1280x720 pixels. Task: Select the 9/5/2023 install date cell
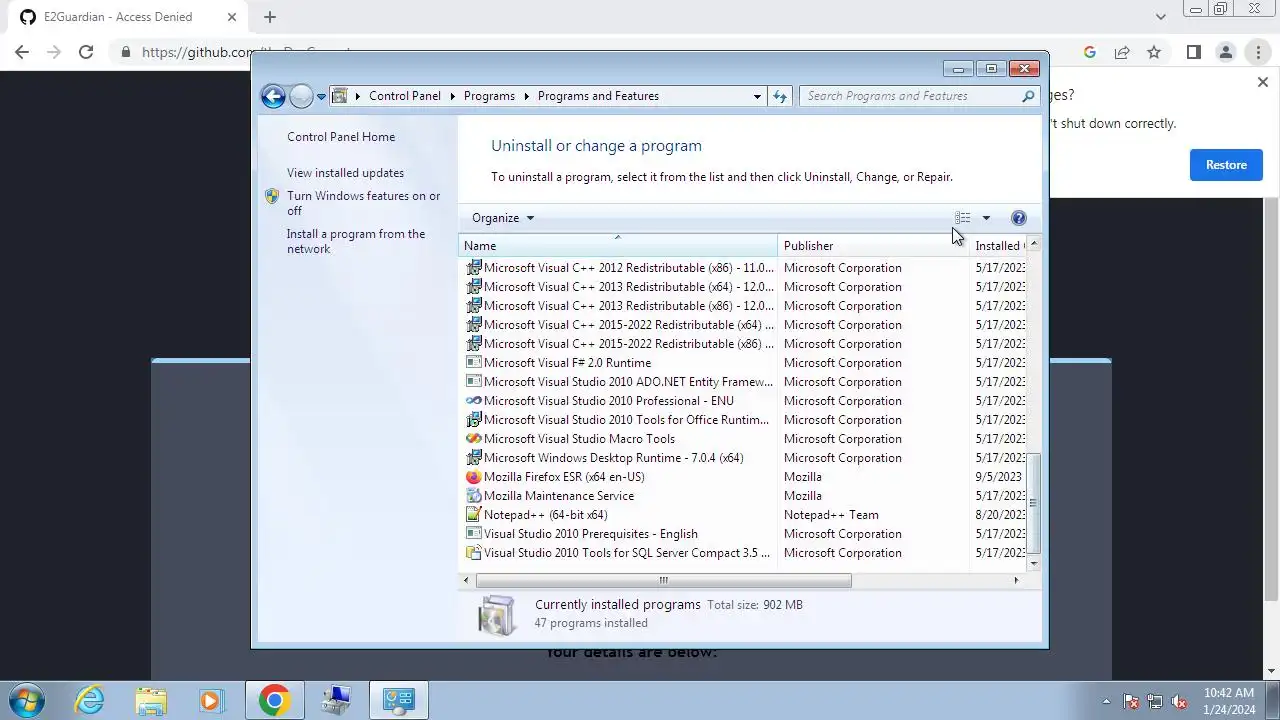(x=998, y=477)
